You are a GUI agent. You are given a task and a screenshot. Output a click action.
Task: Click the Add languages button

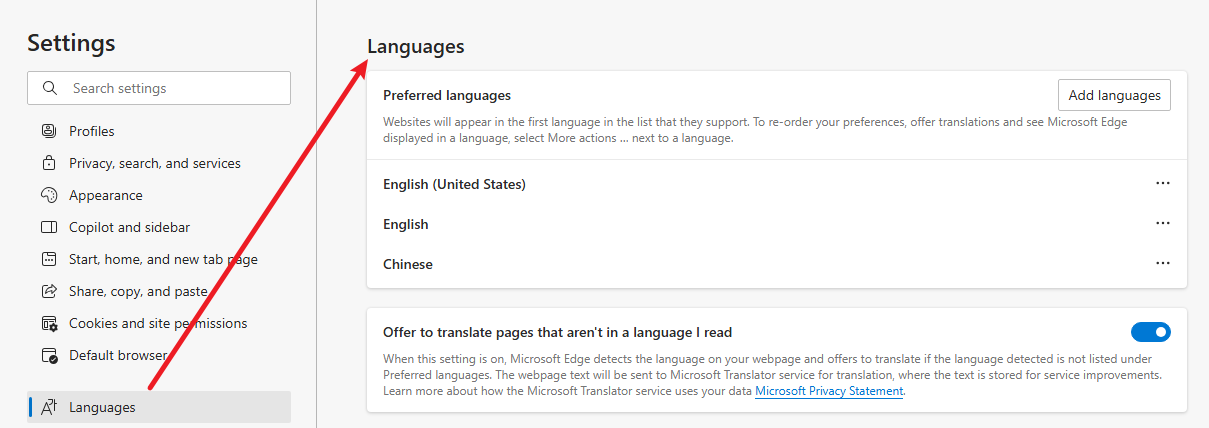pyautogui.click(x=1114, y=95)
